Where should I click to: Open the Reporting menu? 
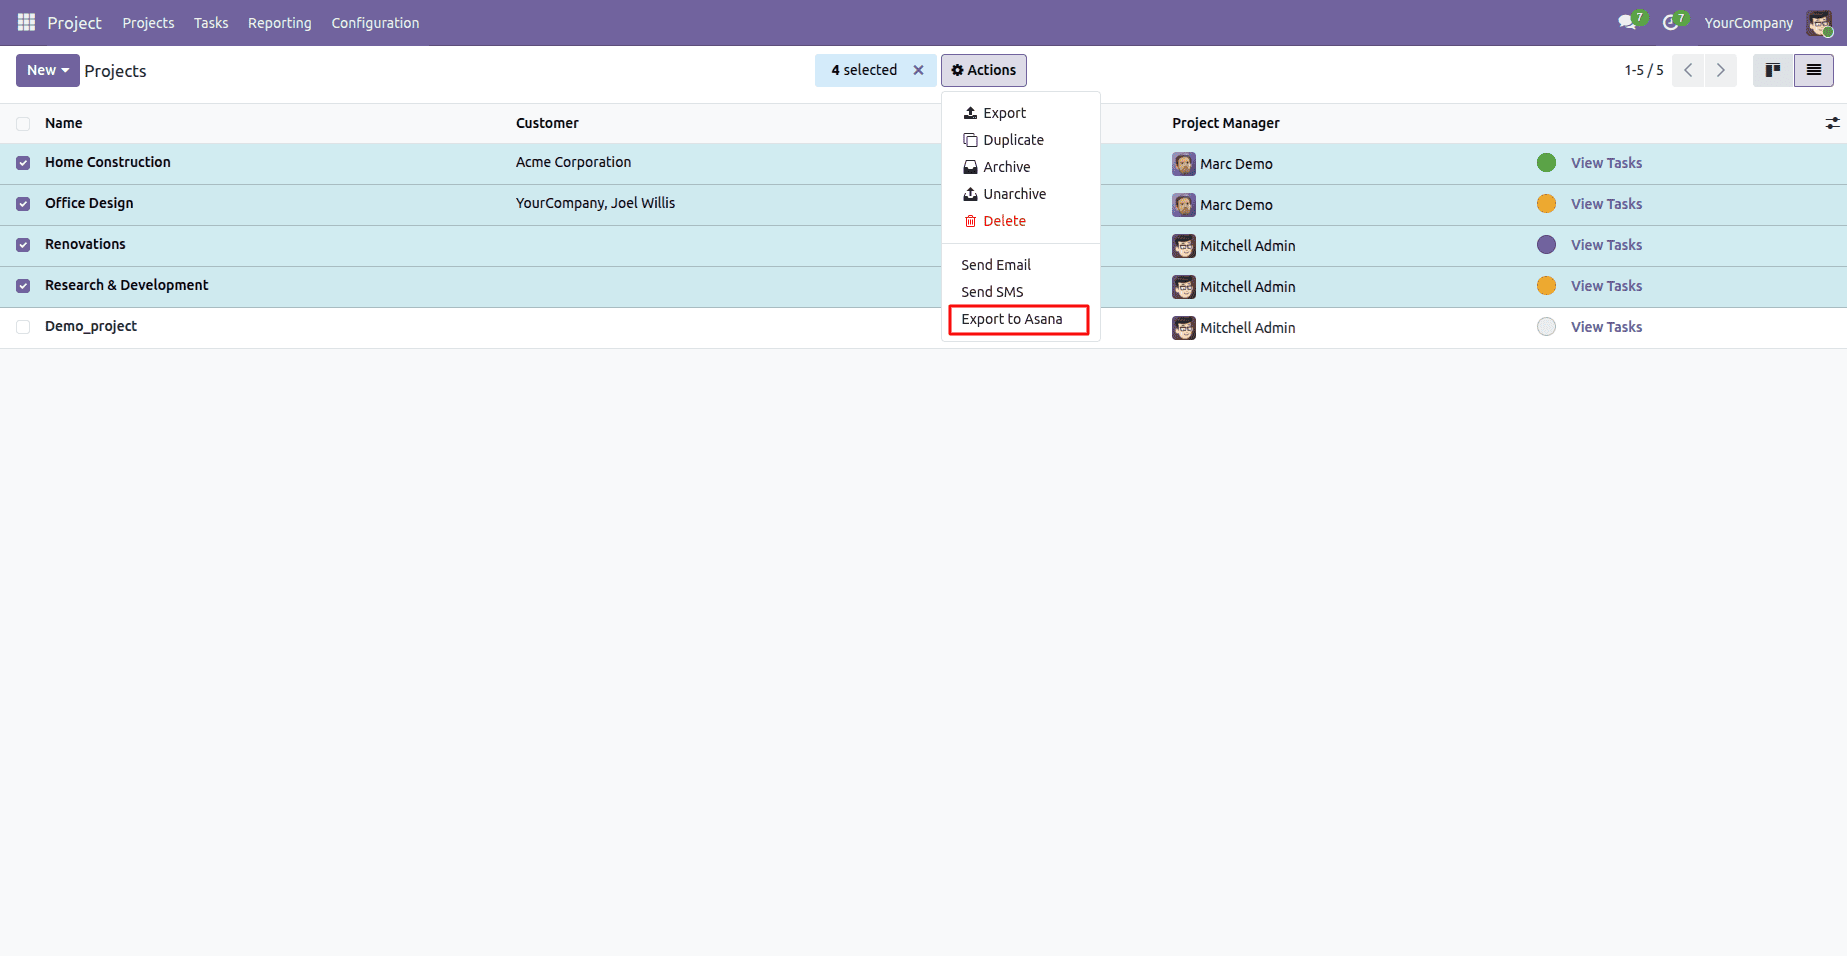[x=280, y=23]
